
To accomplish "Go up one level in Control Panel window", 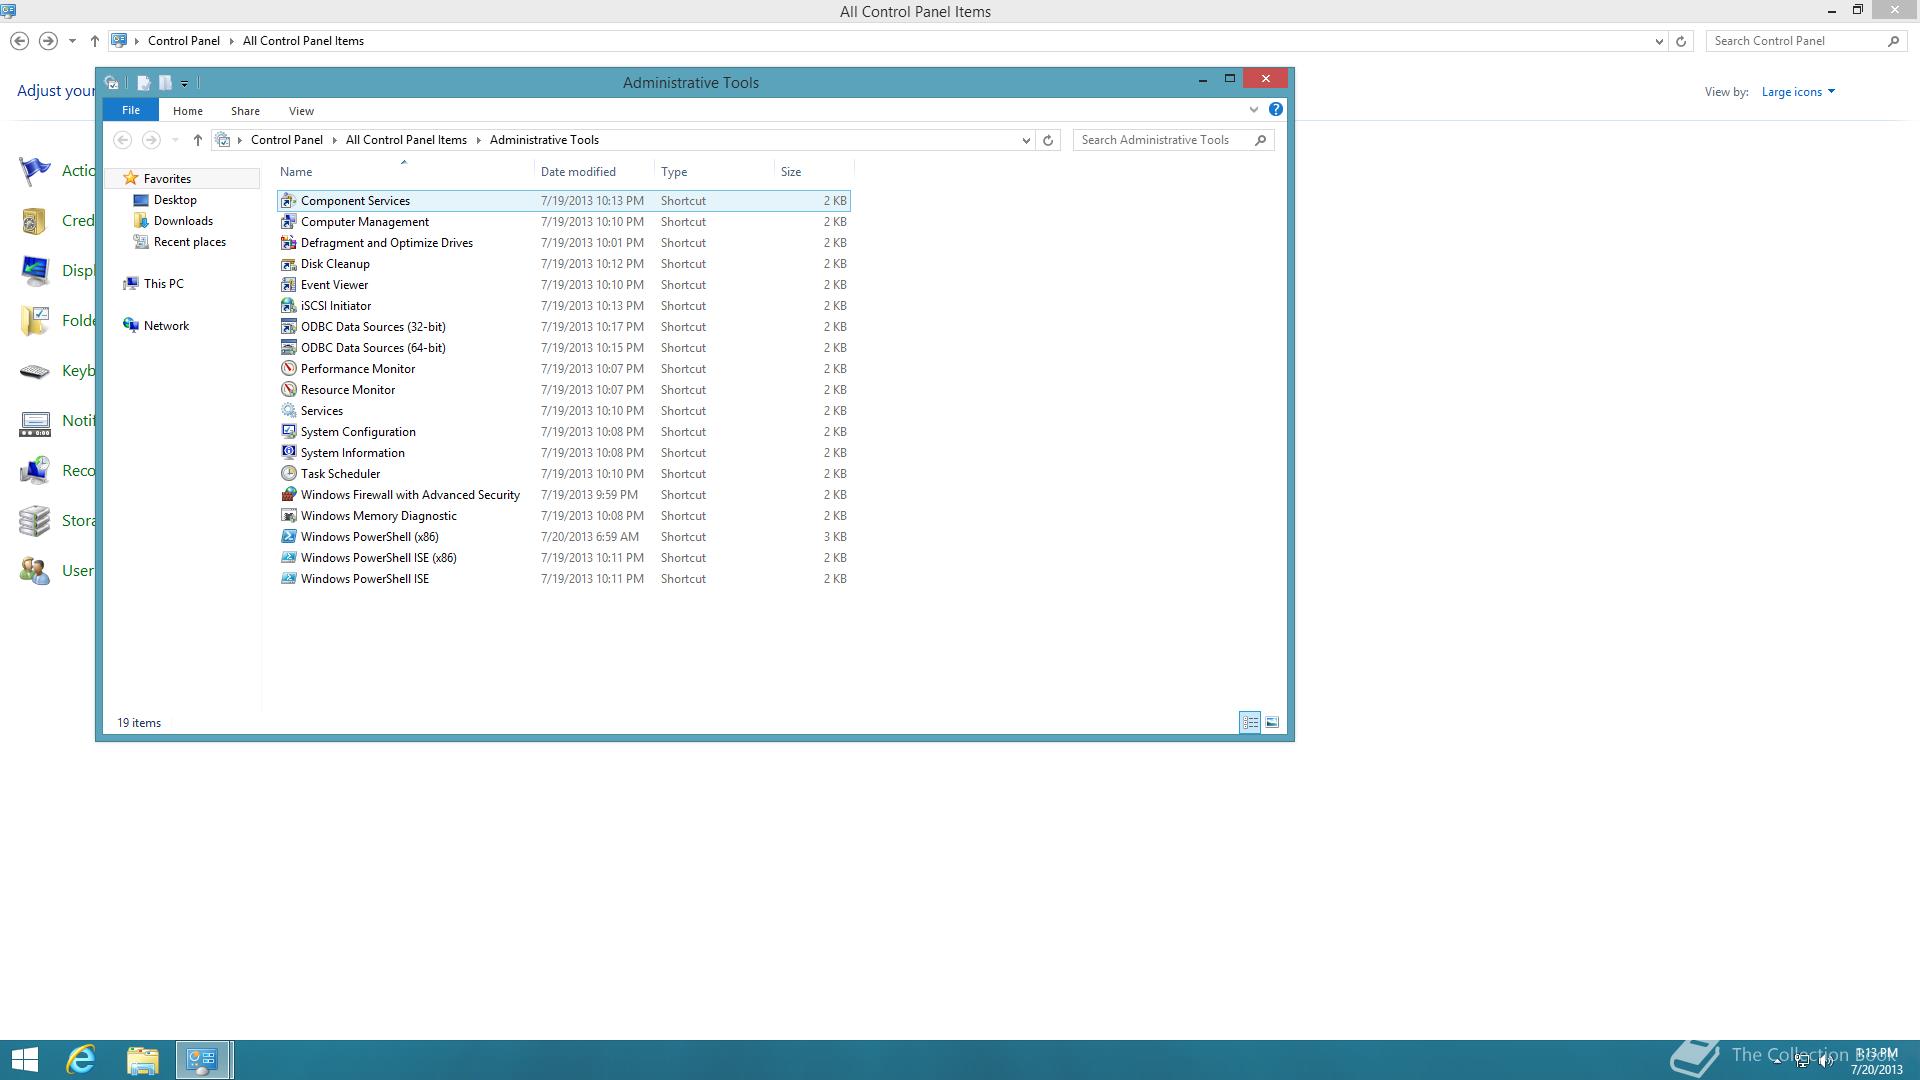I will (x=95, y=41).
